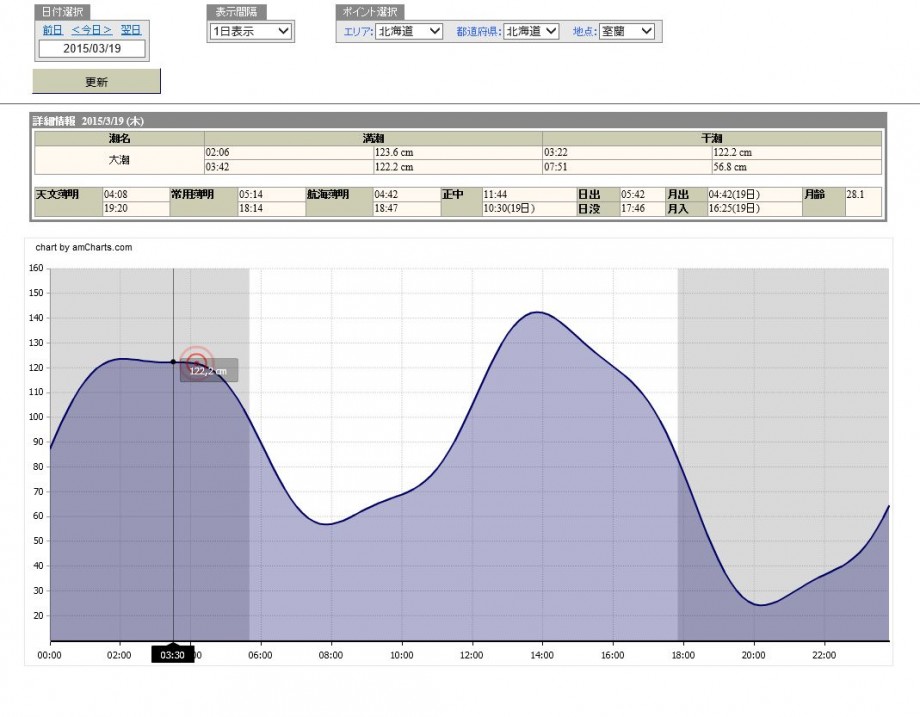The width and height of the screenshot is (920, 717).
Task: Click the 詳細情報 2015/3/19 (木) header
Action: pyautogui.click(x=88, y=121)
